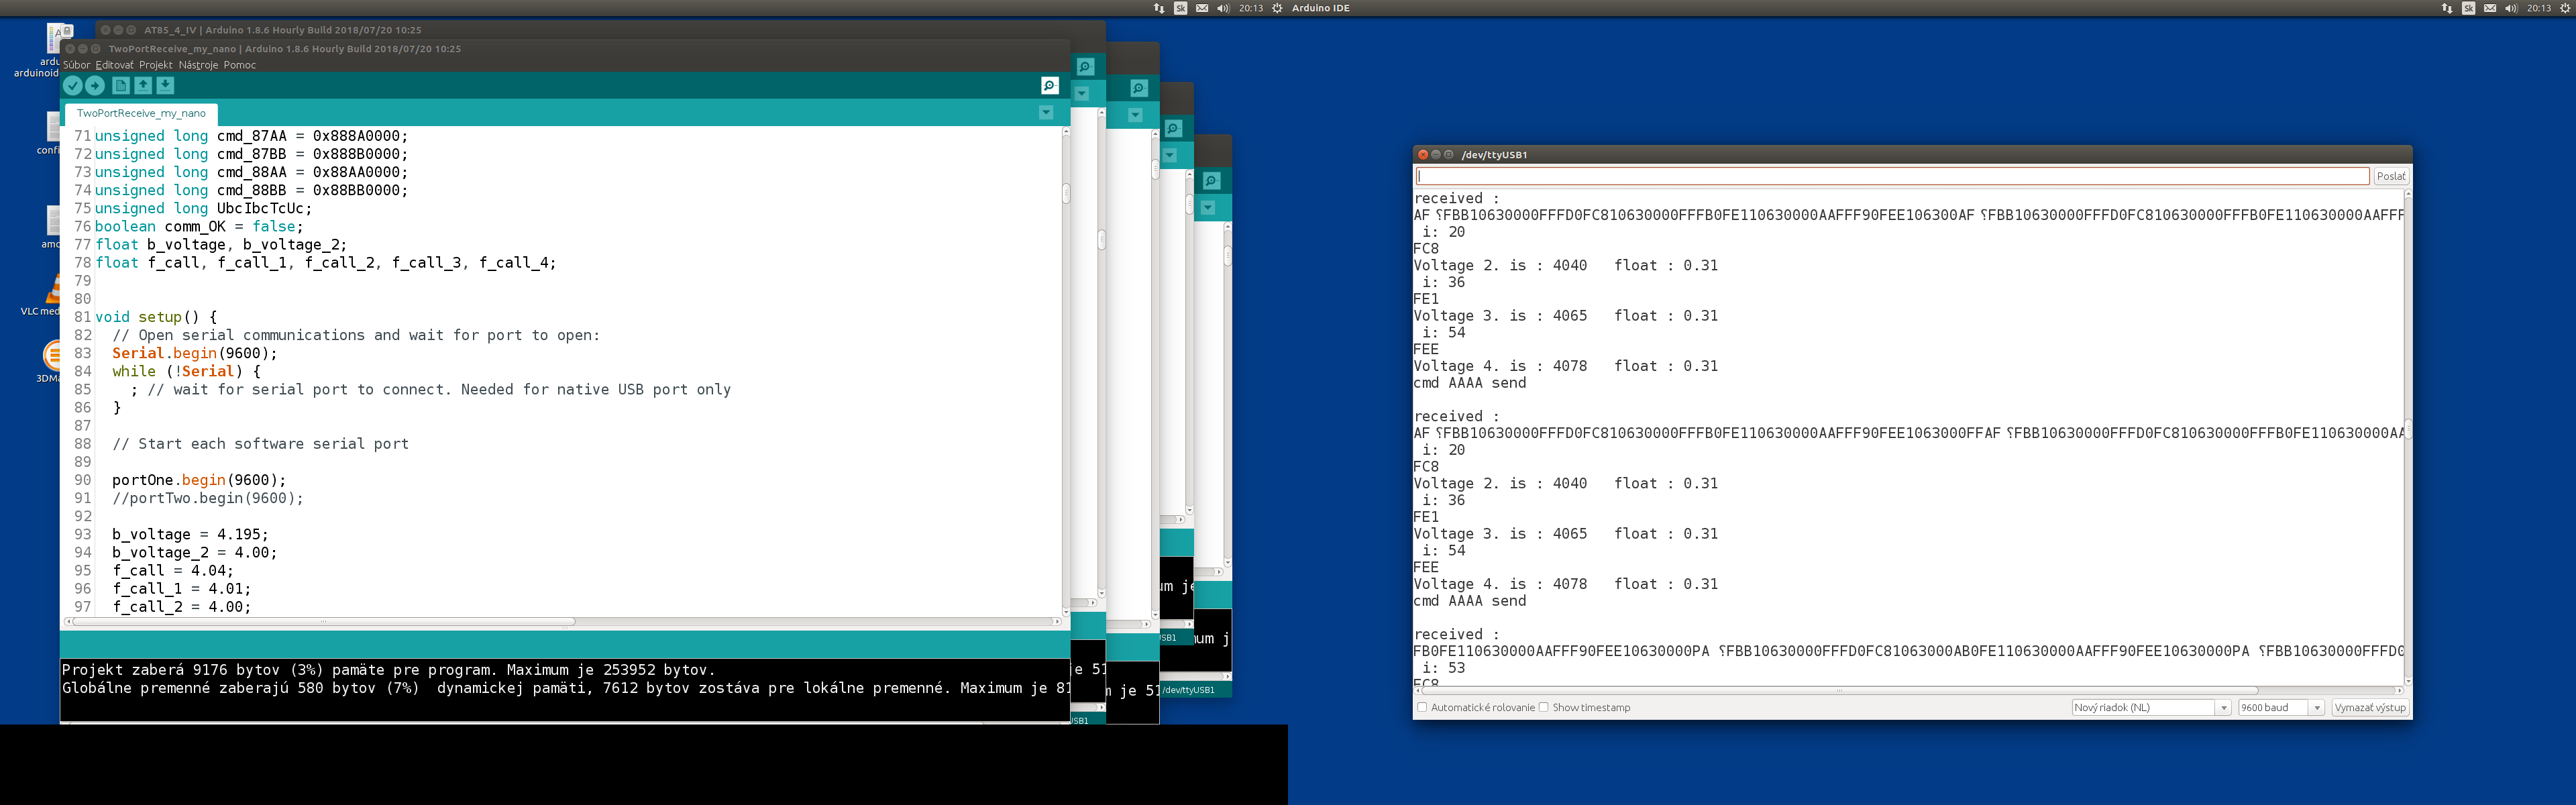Open the Nástroje menu
Viewport: 2576px width, 805px height.
pos(198,65)
